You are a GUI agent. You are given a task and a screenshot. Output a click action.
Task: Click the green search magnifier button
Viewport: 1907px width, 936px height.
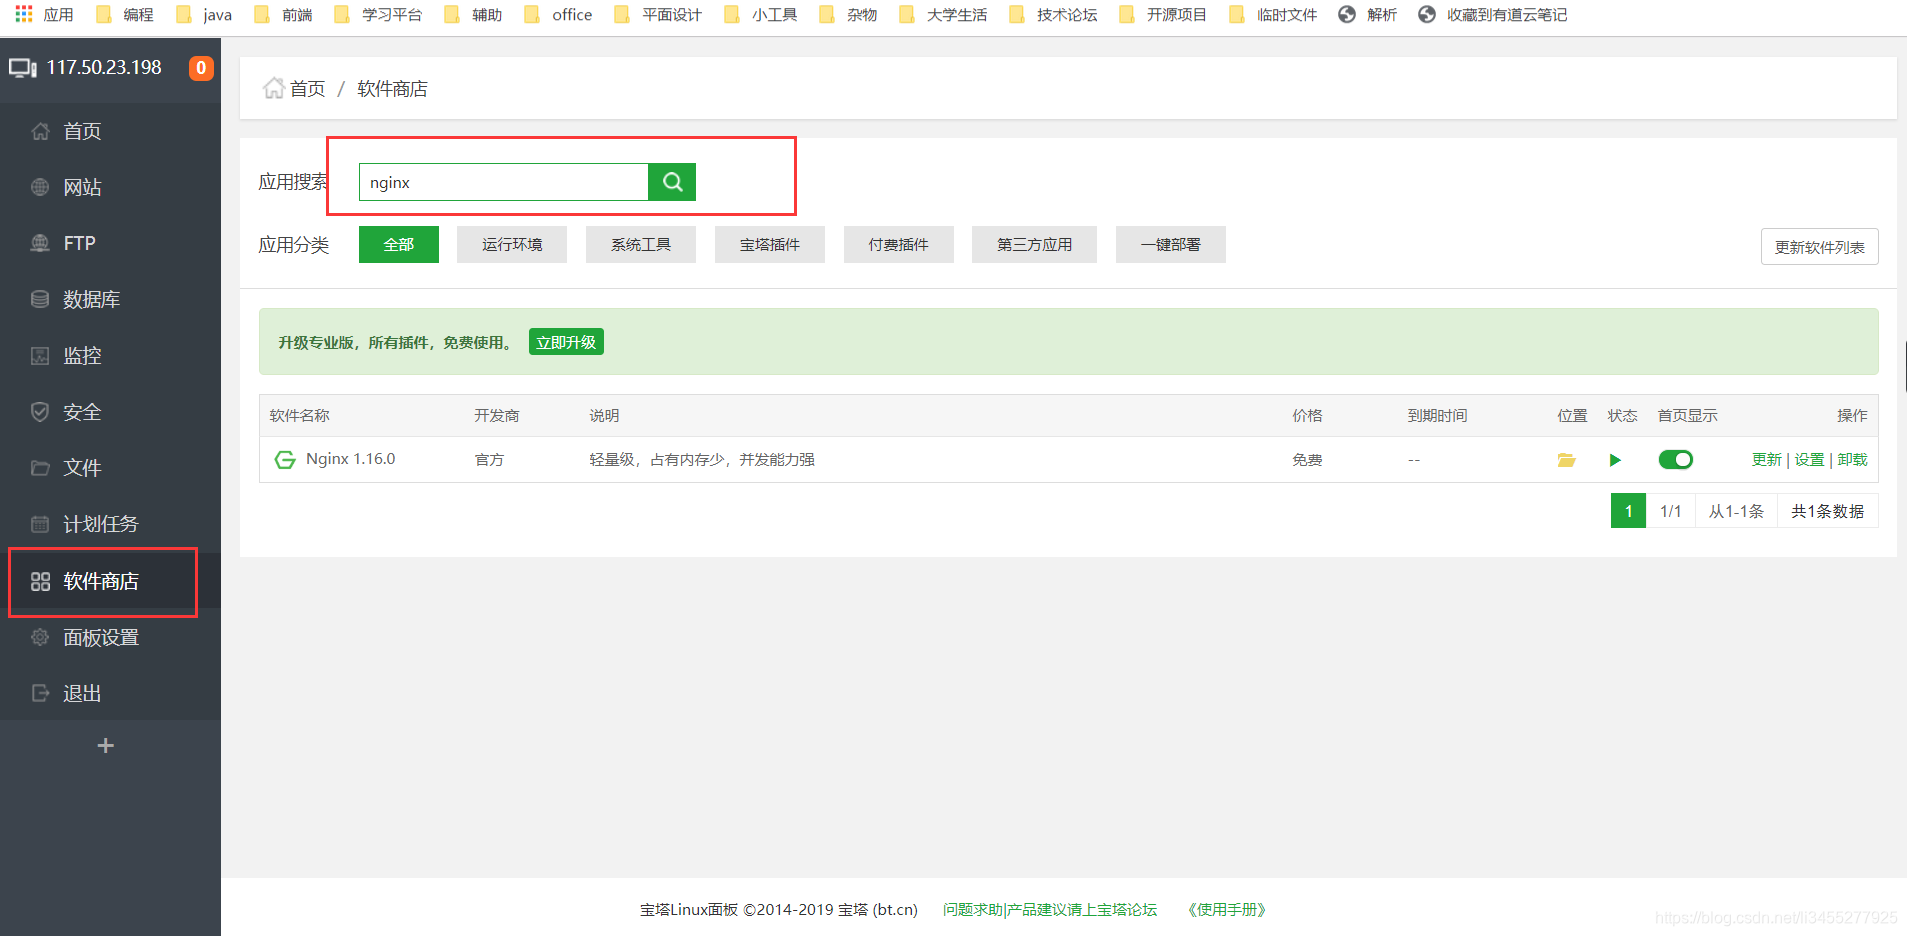coord(672,182)
